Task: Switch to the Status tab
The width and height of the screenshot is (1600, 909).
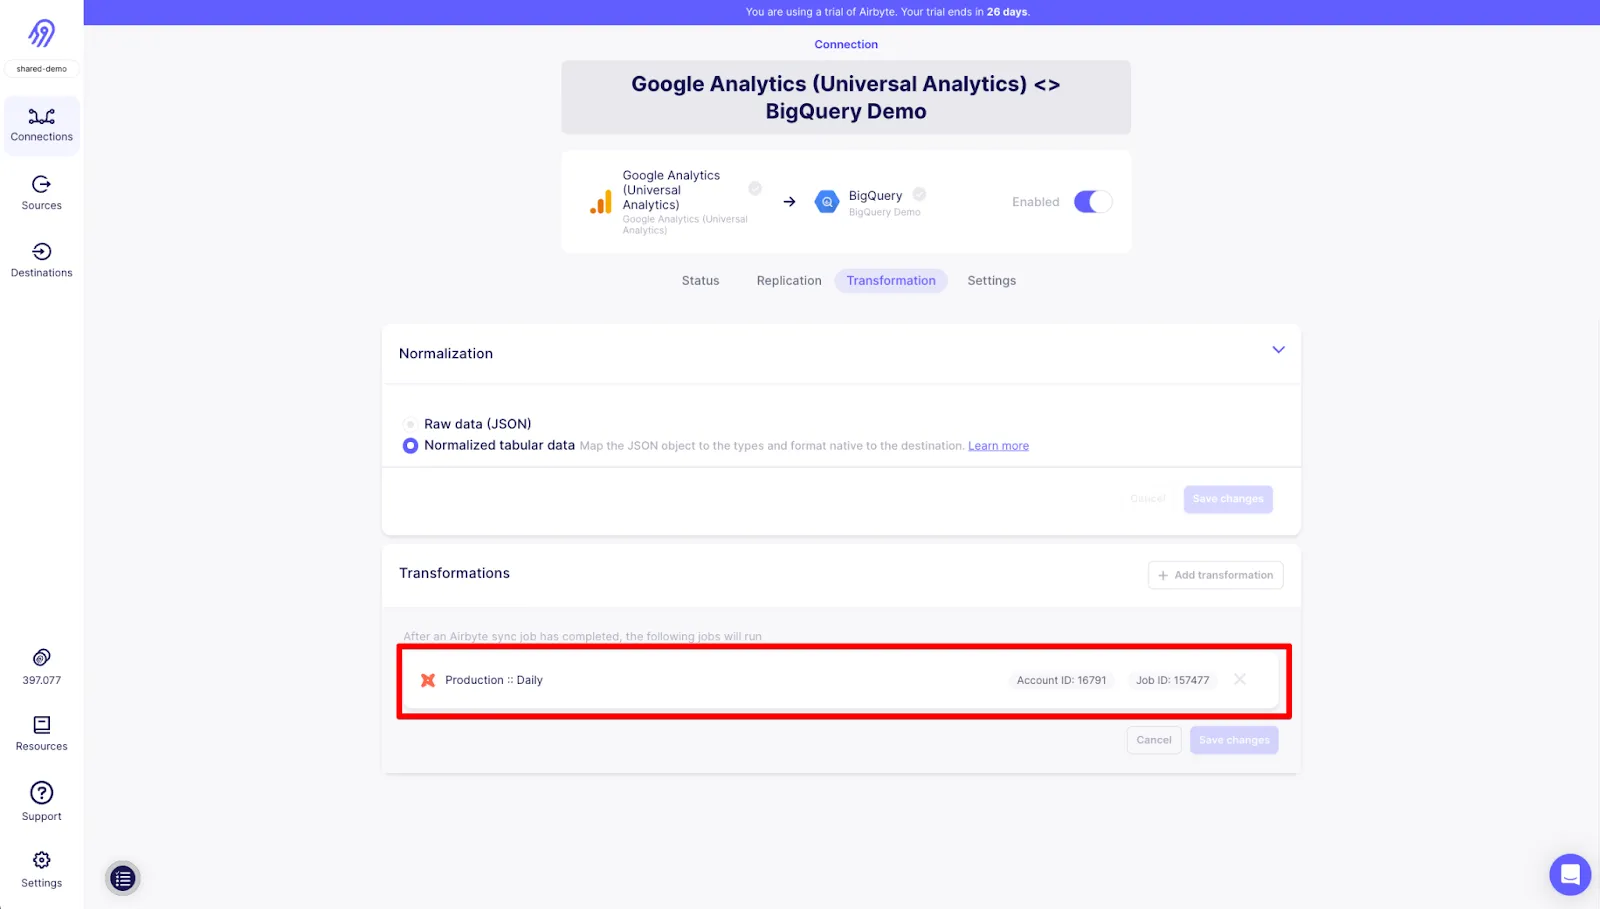Action: click(x=700, y=281)
